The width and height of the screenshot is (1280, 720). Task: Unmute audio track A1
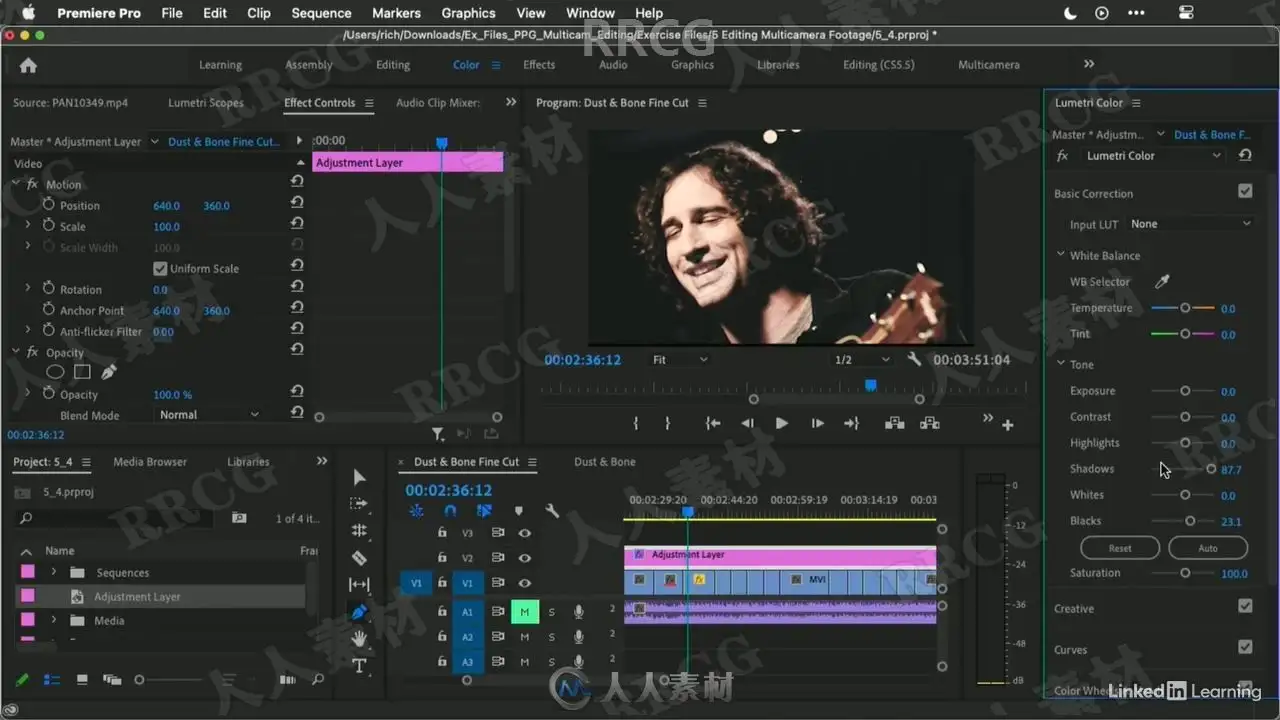[x=524, y=612]
